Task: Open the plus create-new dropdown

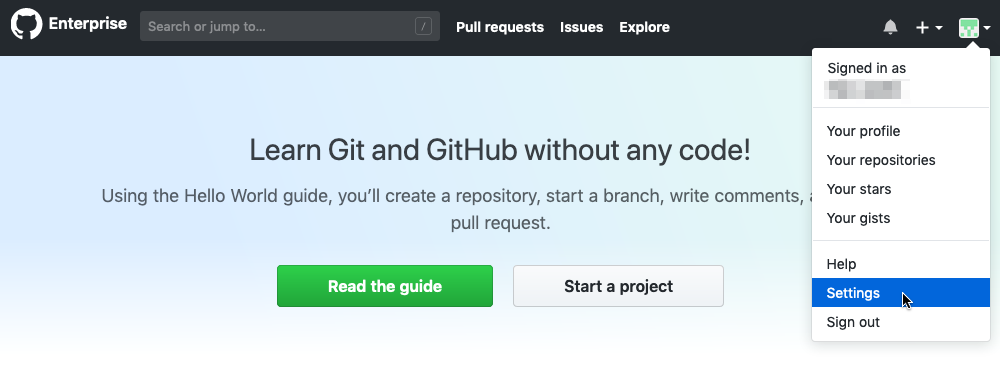Action: [x=929, y=27]
